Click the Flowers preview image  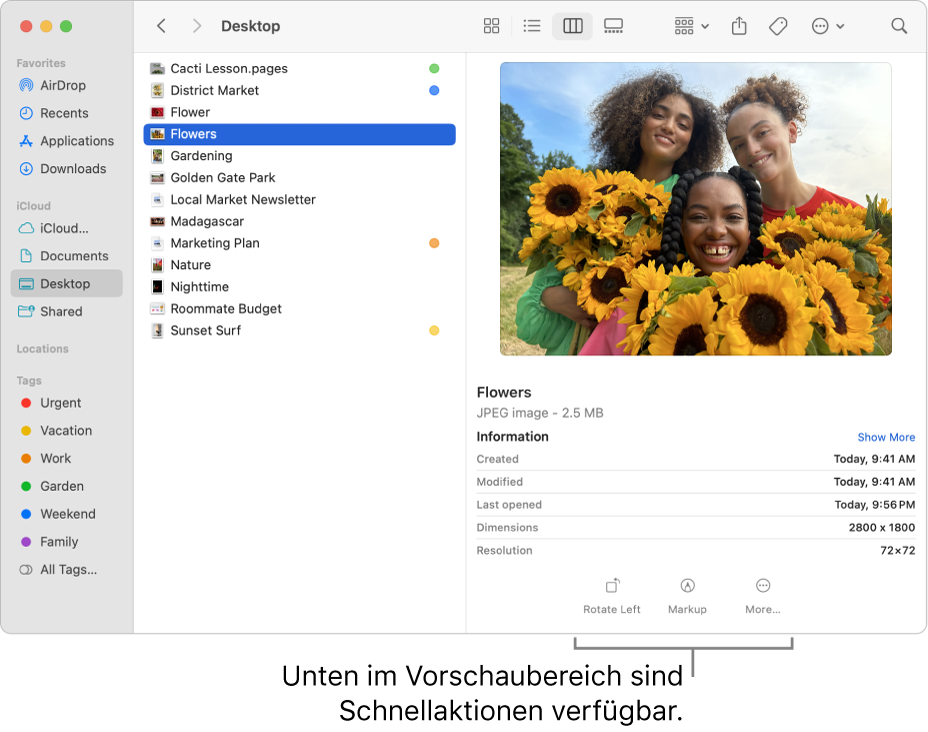click(x=695, y=209)
